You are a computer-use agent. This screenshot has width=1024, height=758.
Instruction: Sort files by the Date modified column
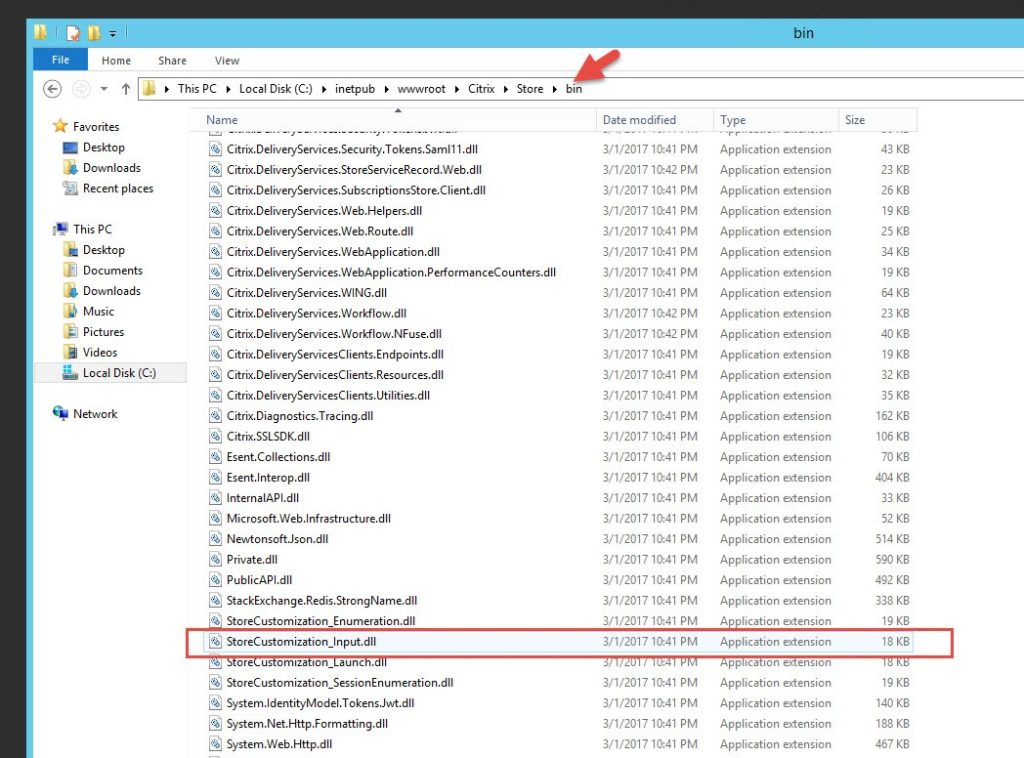click(x=639, y=120)
